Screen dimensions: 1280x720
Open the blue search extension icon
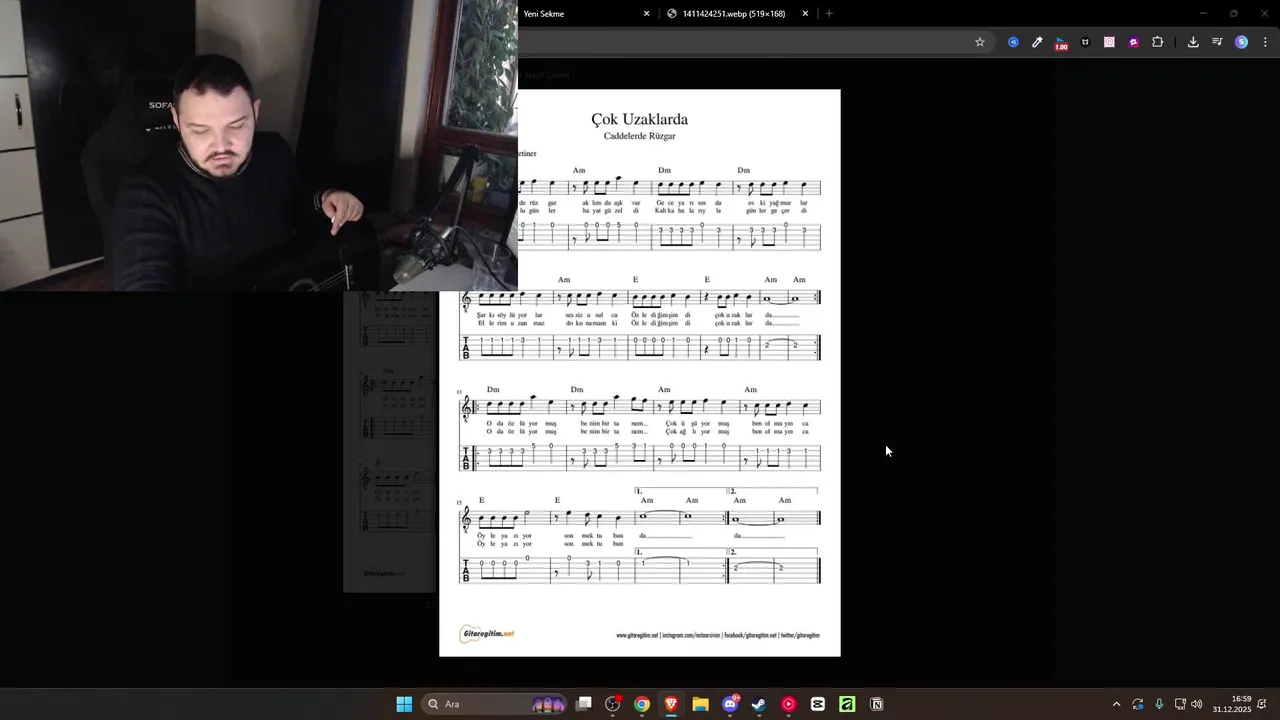1013,42
